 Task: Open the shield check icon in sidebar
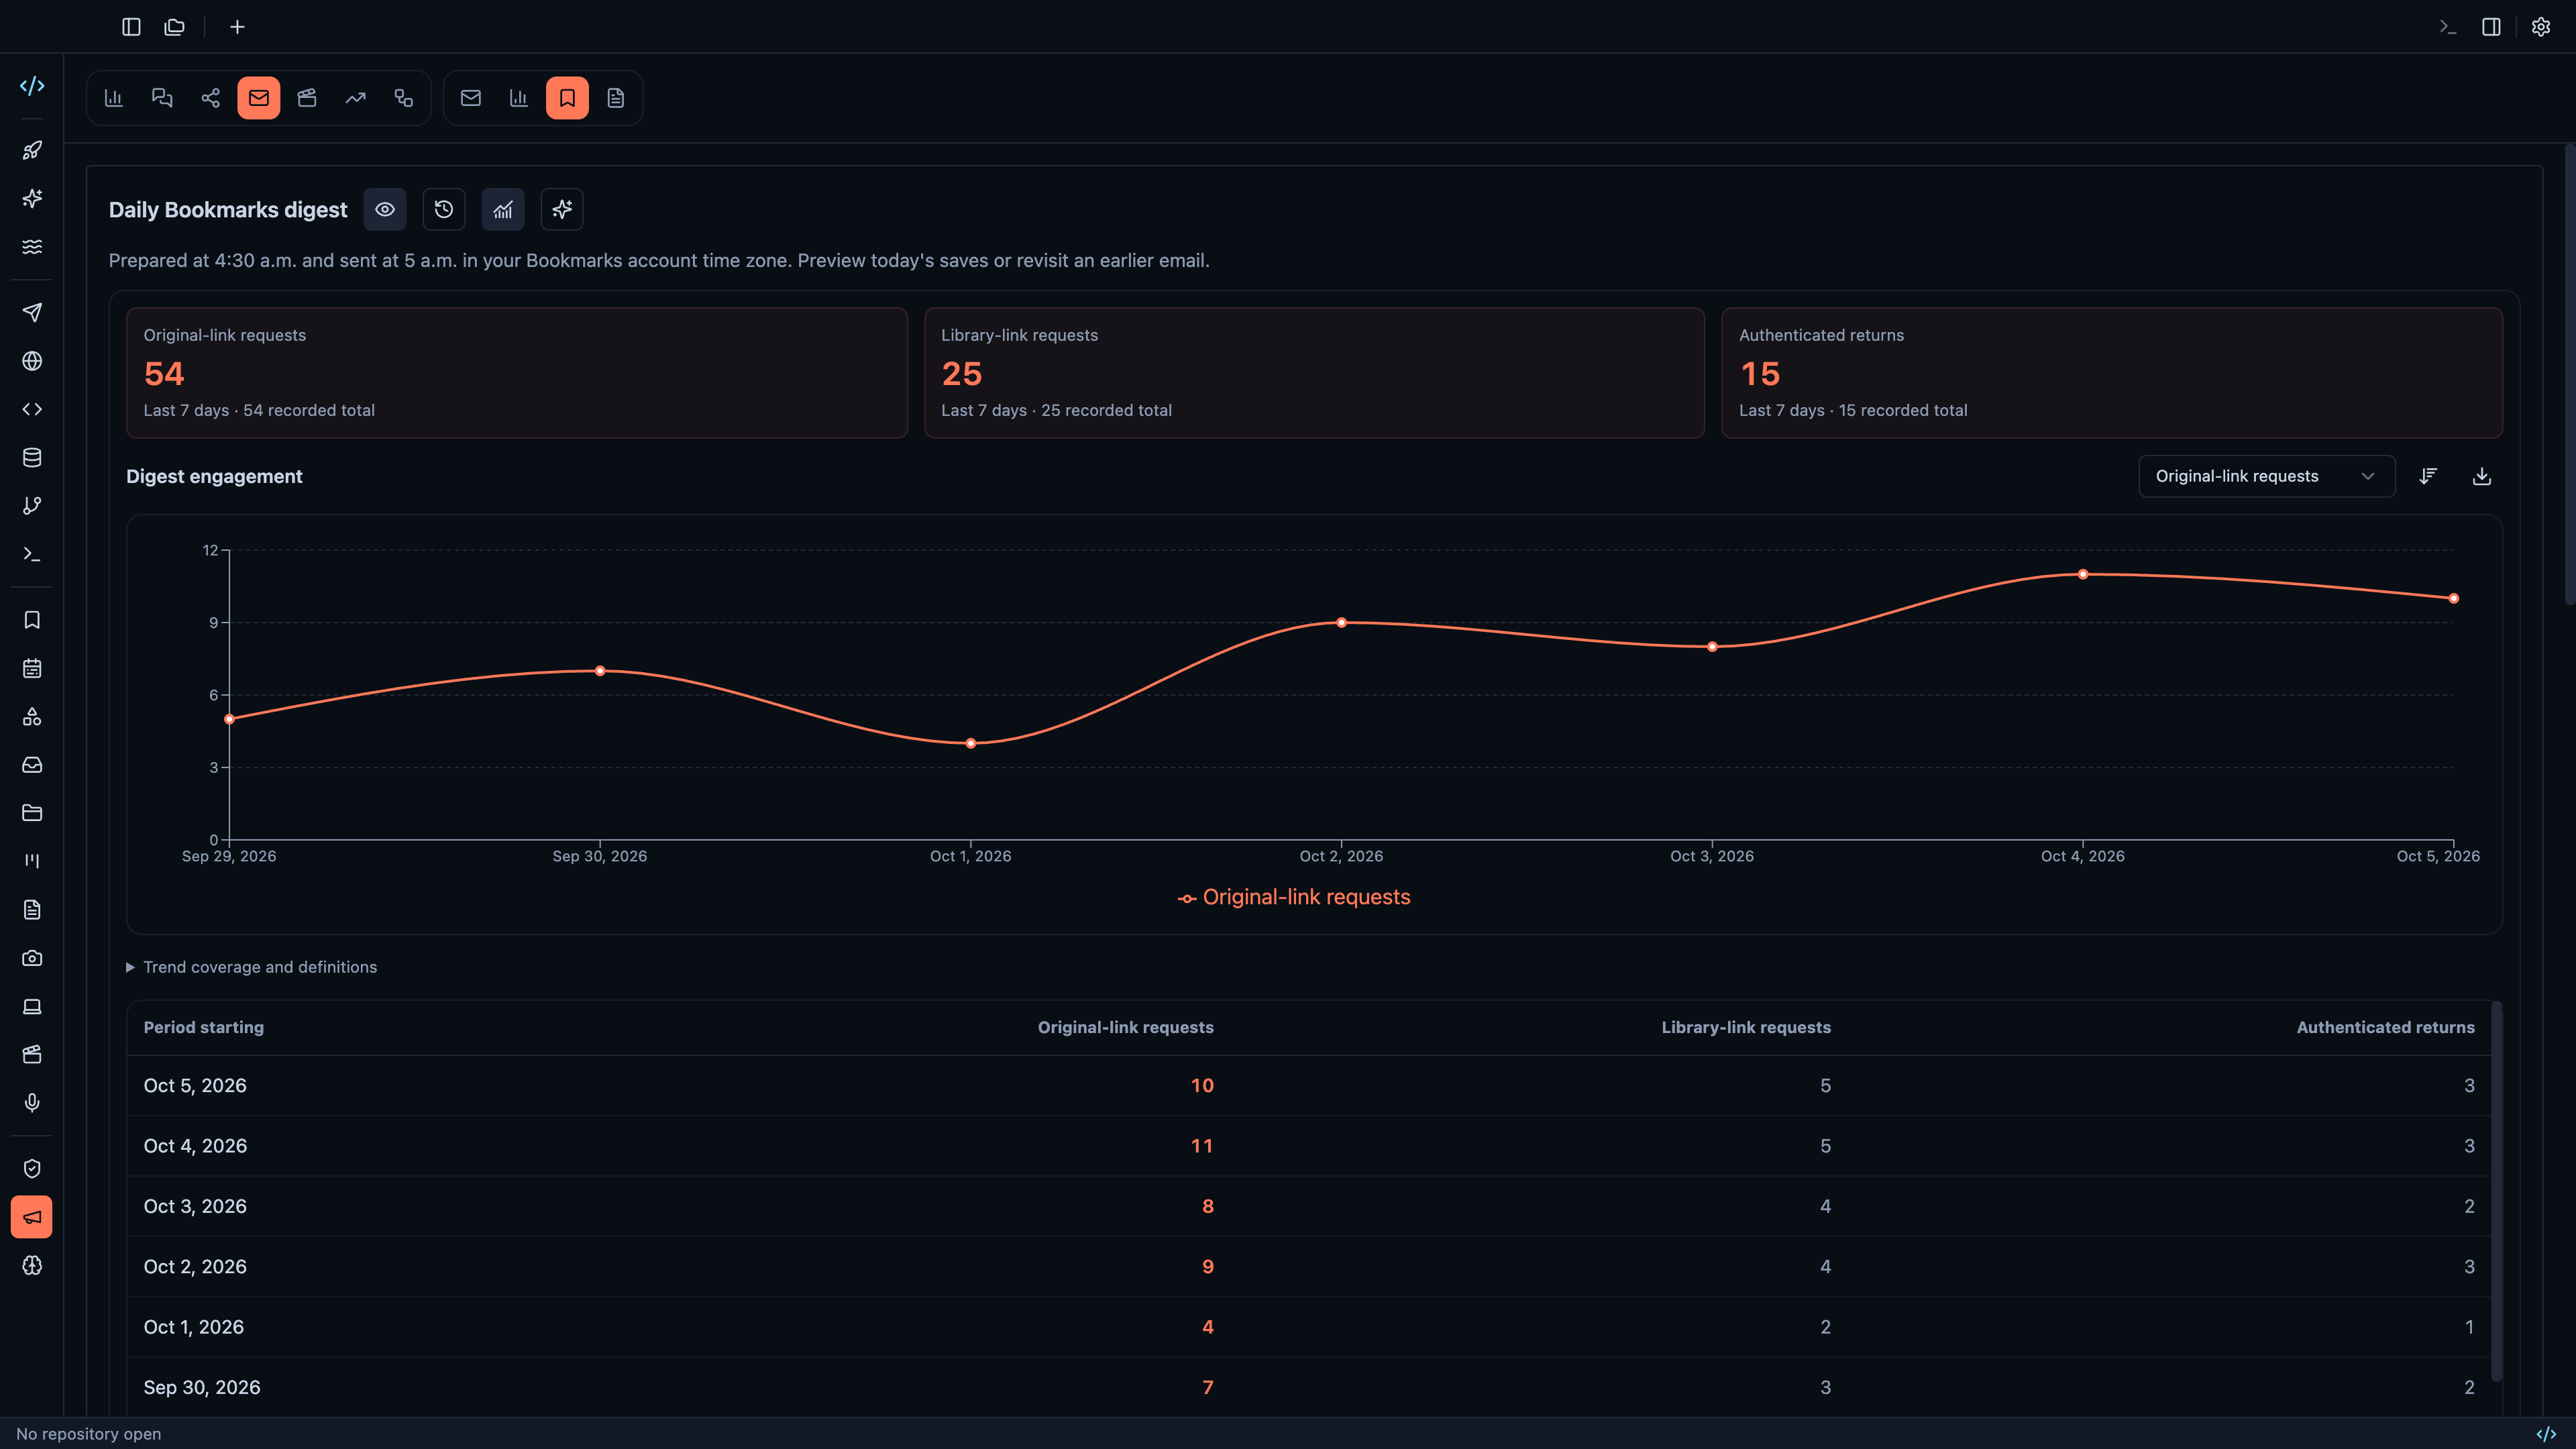coord(32,1169)
